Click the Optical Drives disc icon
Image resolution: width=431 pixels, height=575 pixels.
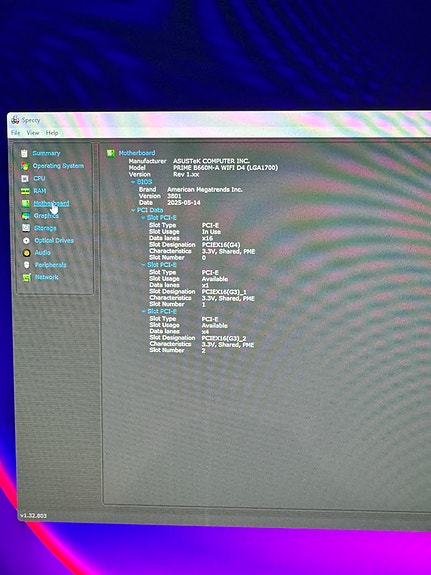(26, 240)
